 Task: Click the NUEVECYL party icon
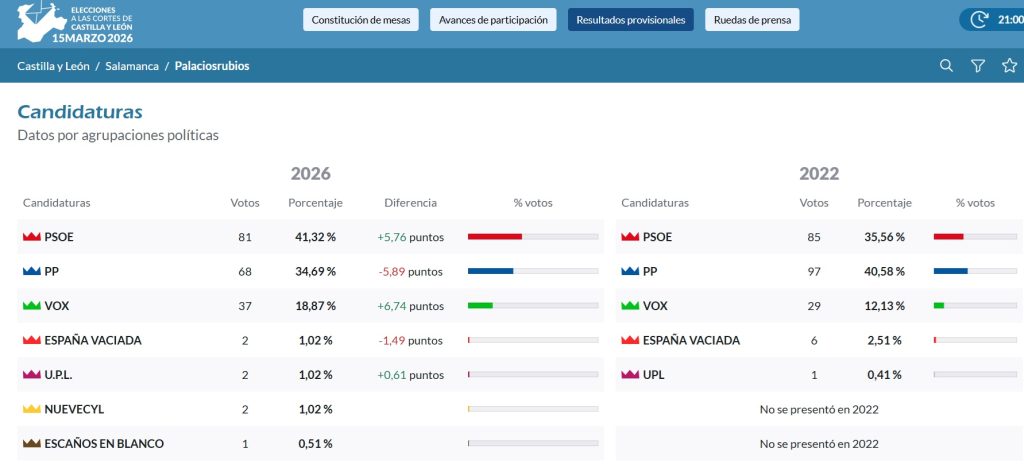coord(31,410)
